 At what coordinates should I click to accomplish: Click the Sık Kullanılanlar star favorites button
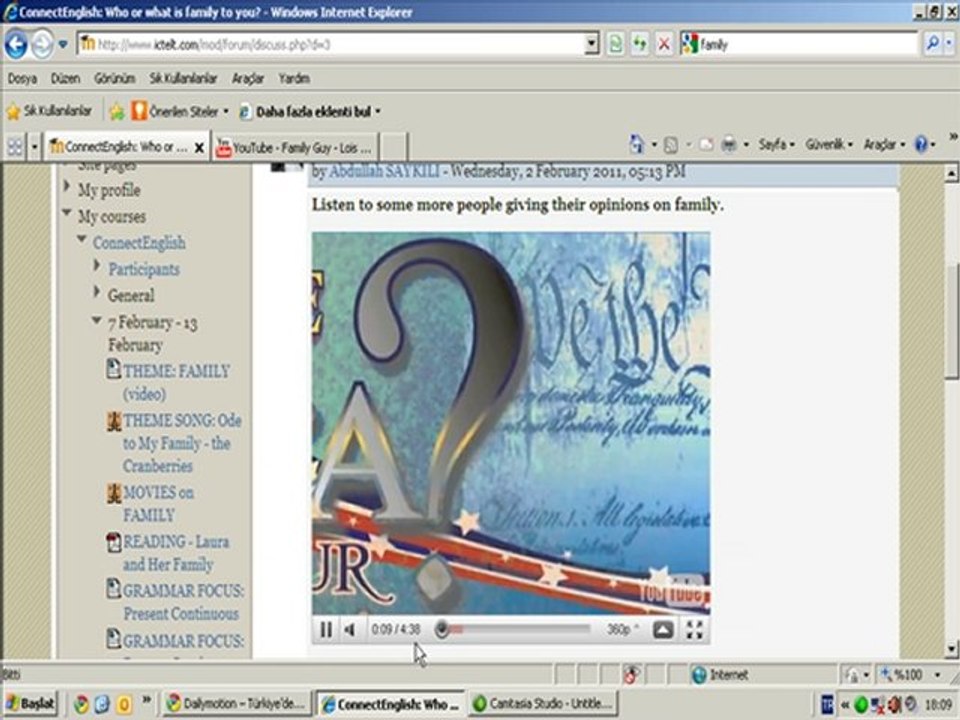coord(49,111)
